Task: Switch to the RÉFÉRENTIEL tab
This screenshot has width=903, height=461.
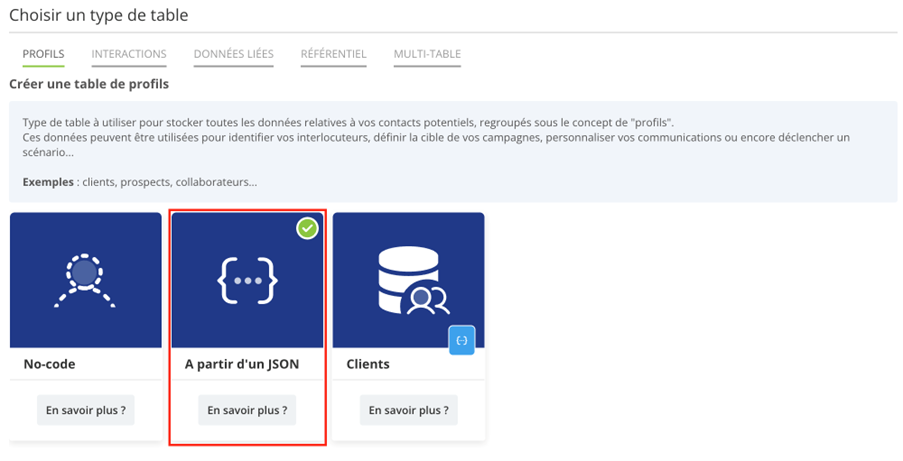Action: point(333,54)
